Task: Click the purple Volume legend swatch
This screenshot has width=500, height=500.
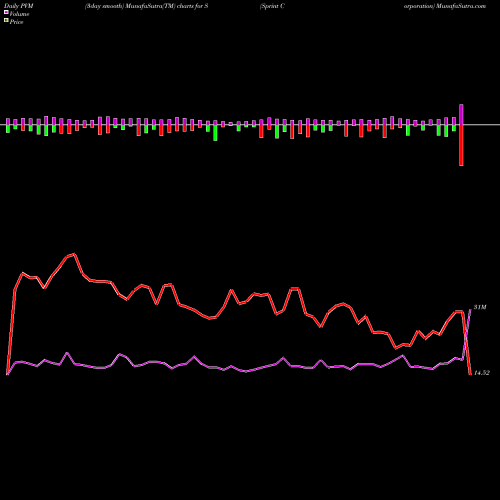Action: pos(6,13)
